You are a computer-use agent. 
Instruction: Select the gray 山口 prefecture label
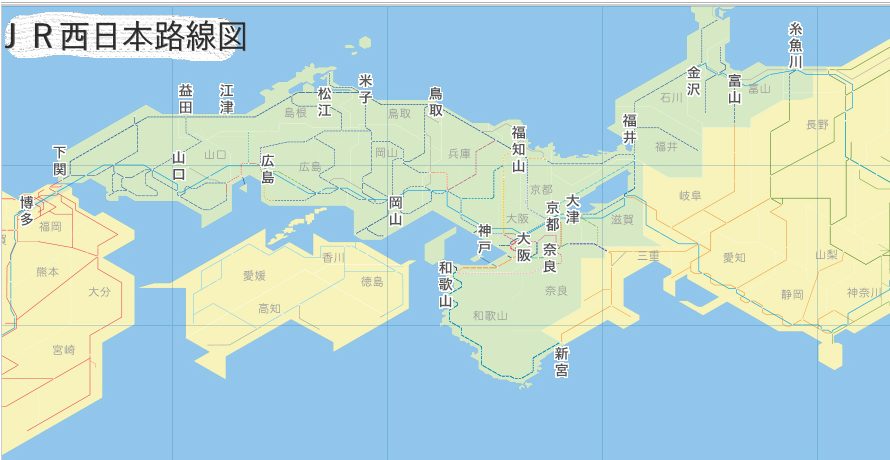click(x=215, y=154)
